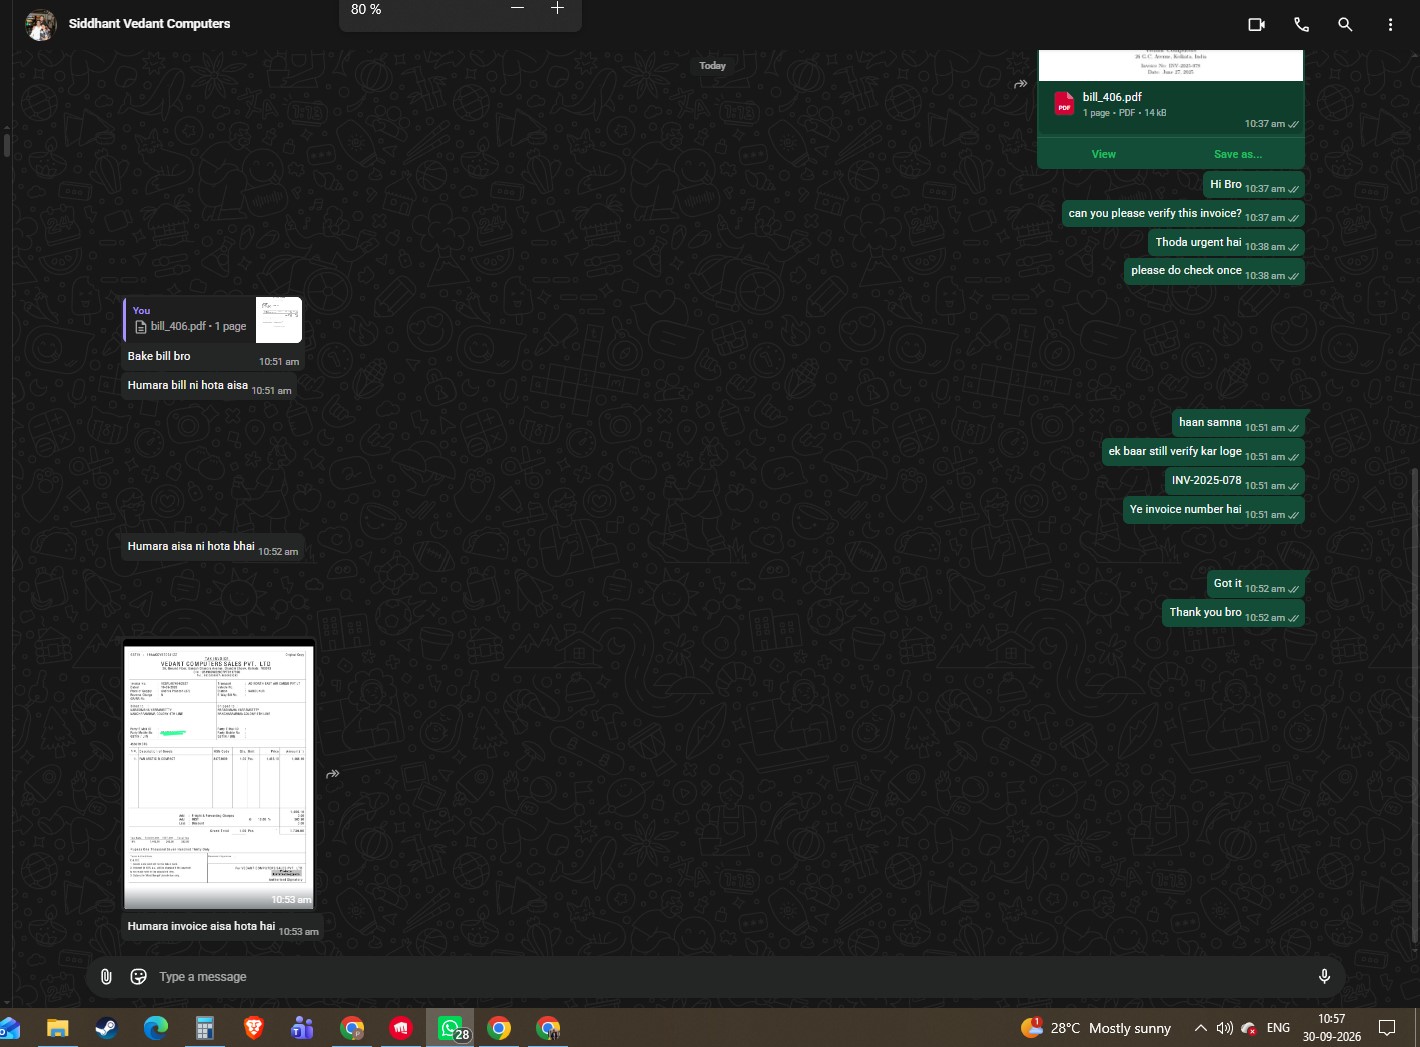Switch input language via ENG indicator
Image resolution: width=1420 pixels, height=1047 pixels.
(x=1278, y=1028)
